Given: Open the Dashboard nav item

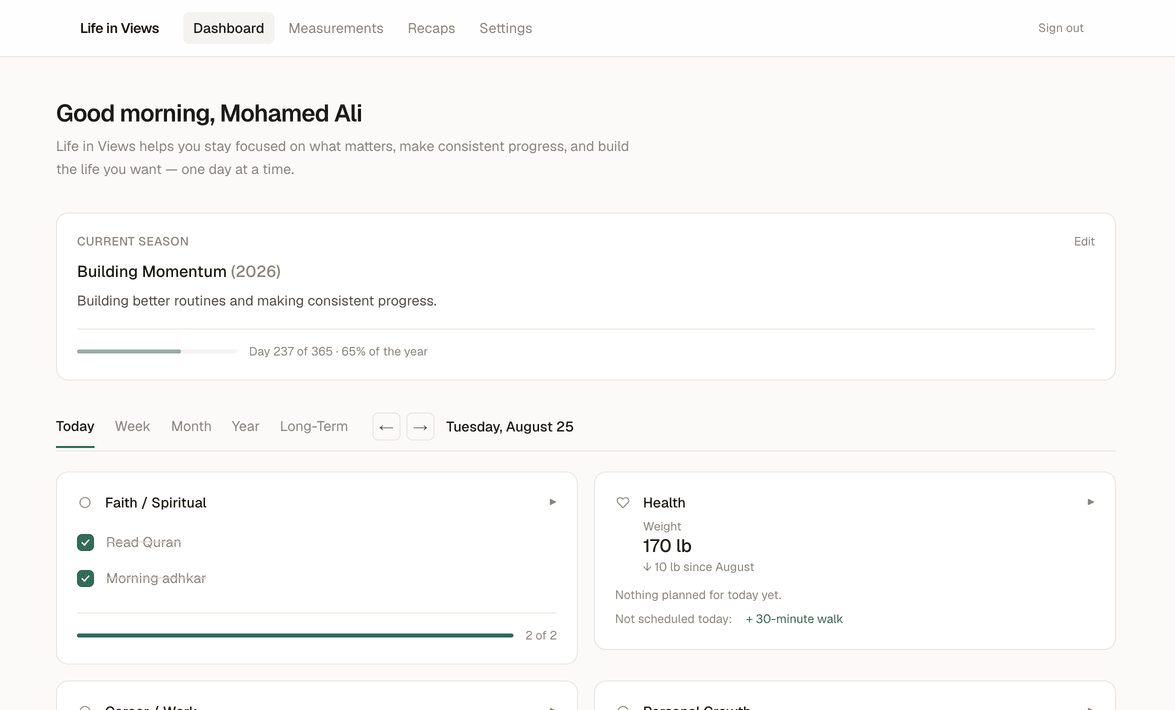Looking at the screenshot, I should click(x=229, y=28).
